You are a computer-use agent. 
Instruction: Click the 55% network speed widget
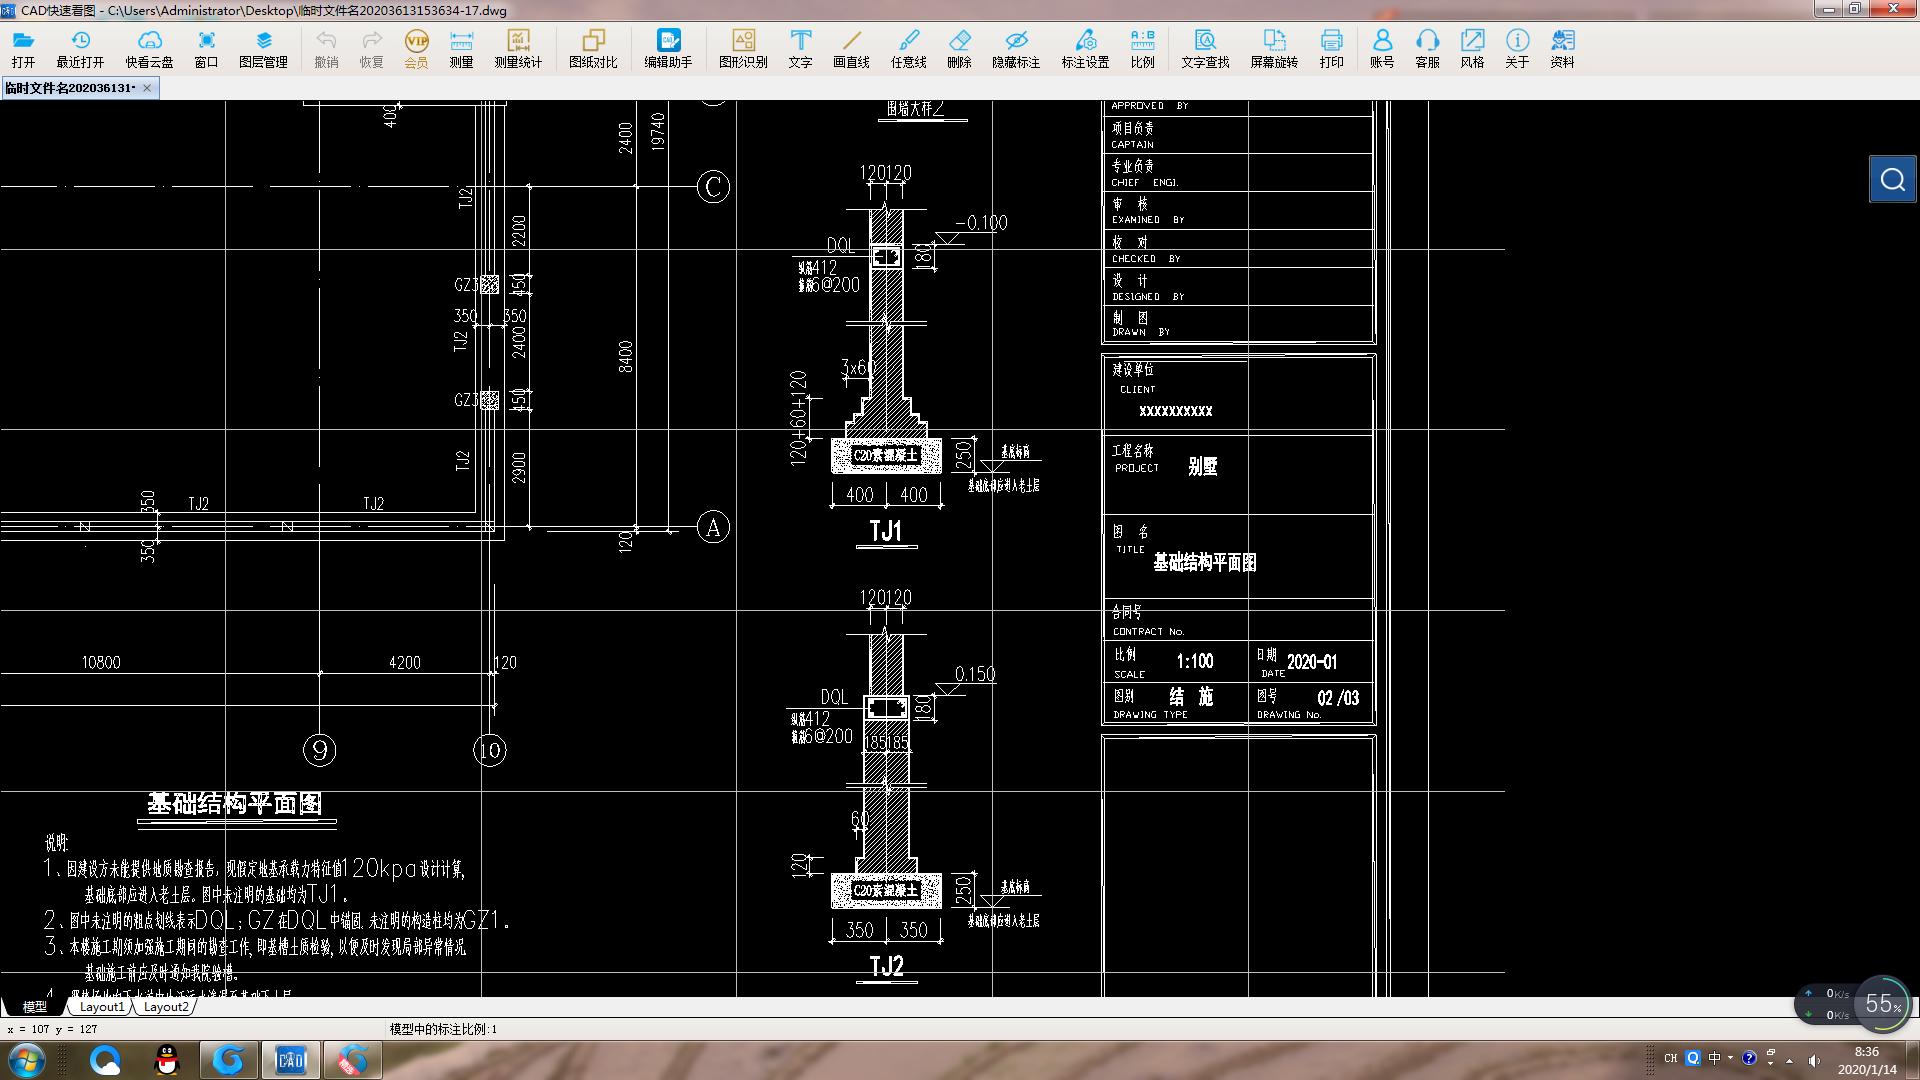coord(1884,1003)
